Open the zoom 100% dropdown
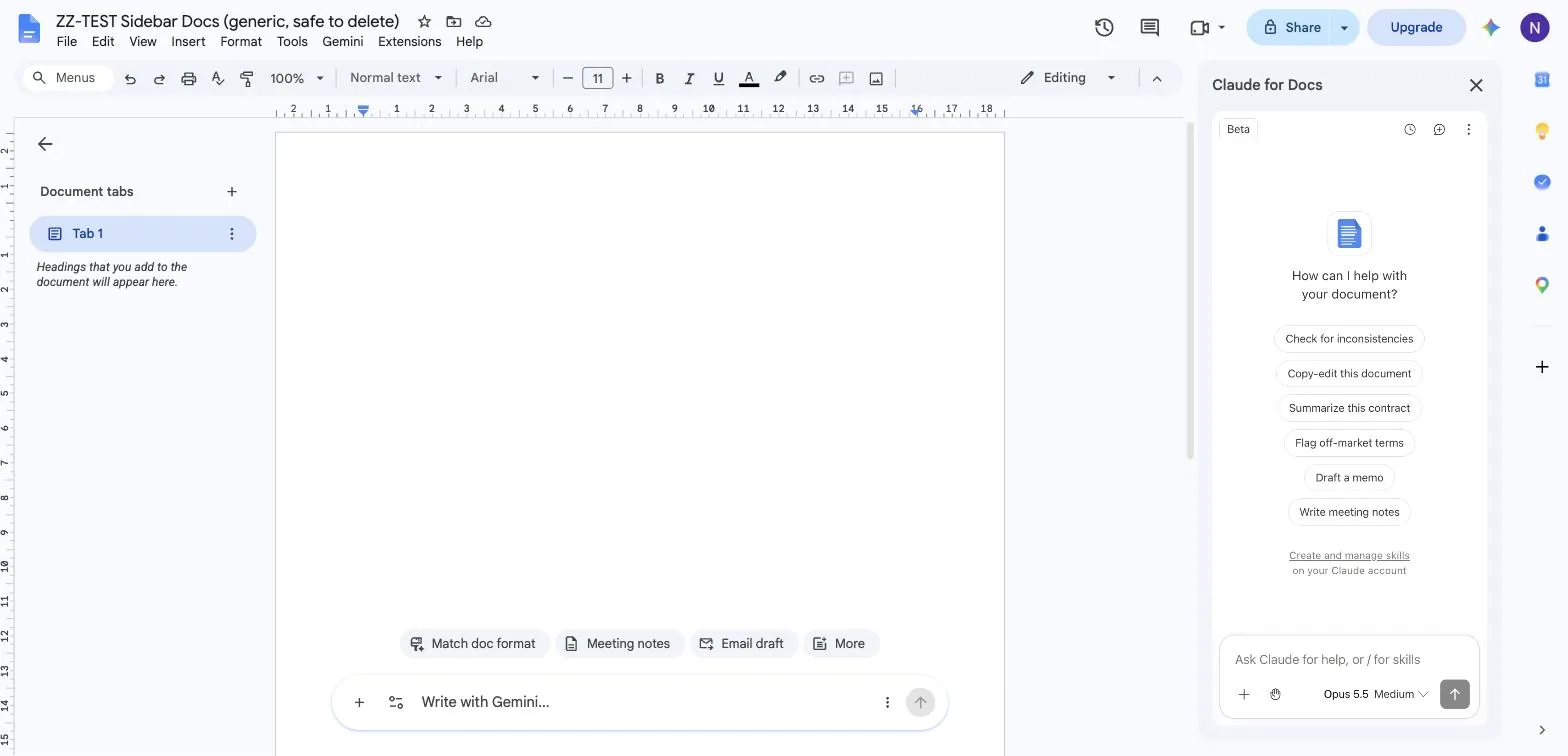Image resolution: width=1568 pixels, height=756 pixels. point(297,78)
